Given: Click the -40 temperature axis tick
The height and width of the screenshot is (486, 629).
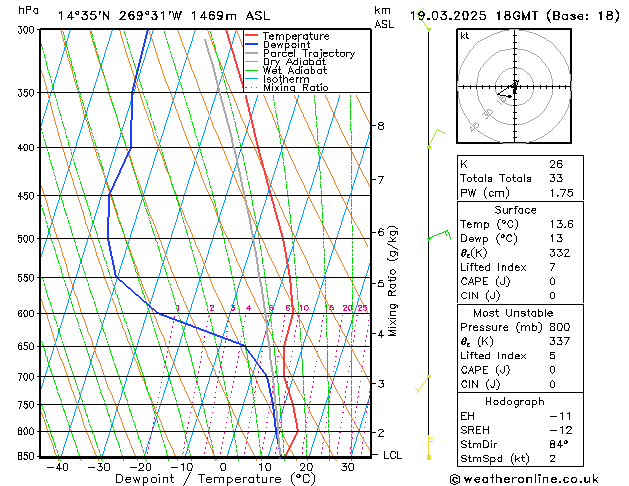Looking at the screenshot, I should click(57, 467).
